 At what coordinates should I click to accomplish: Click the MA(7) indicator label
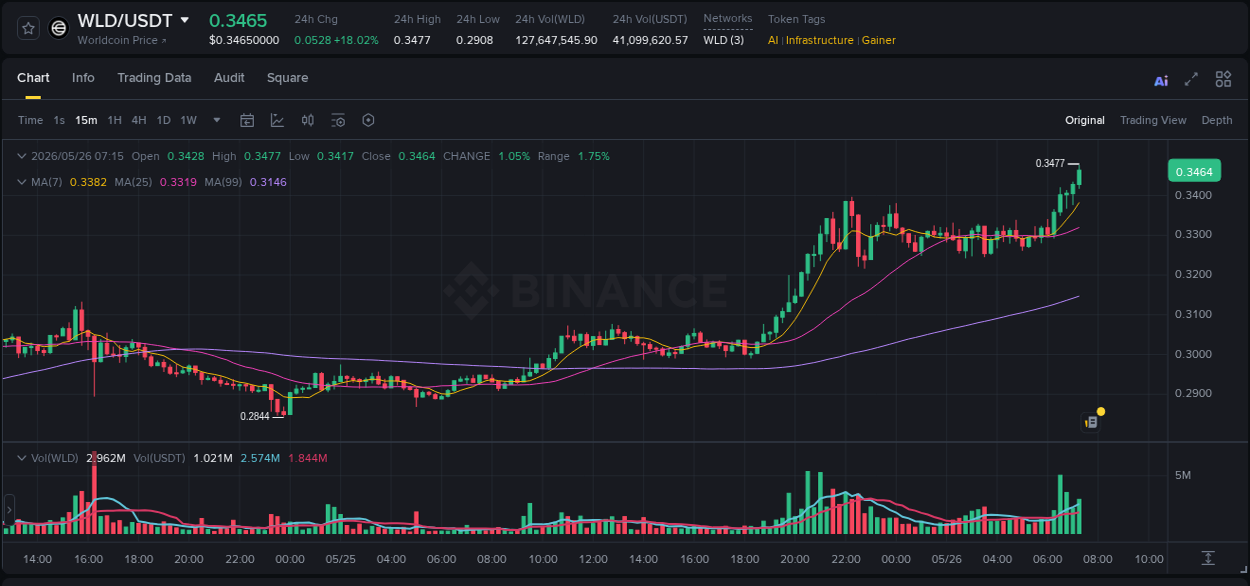pos(47,182)
